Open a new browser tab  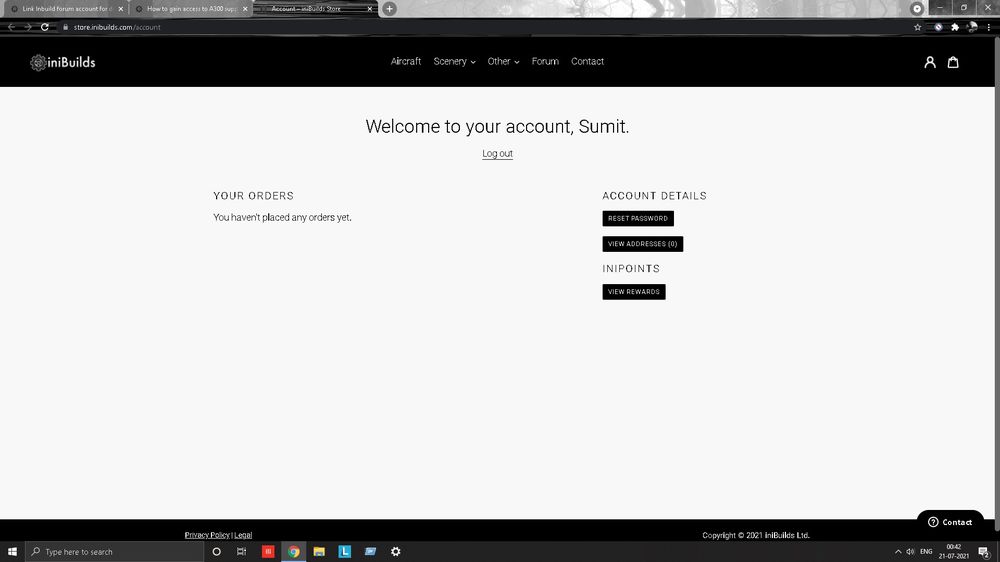click(390, 9)
